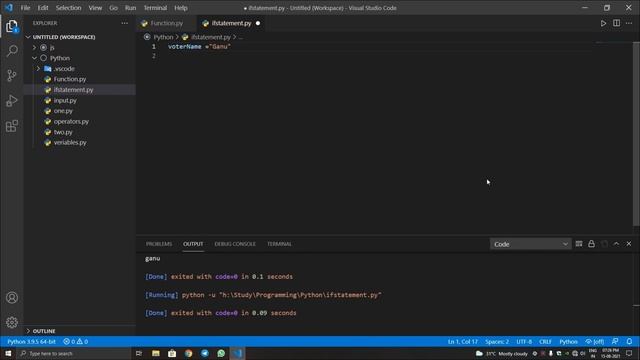Change the Python language mode
The width and height of the screenshot is (640, 360).
[x=568, y=341]
